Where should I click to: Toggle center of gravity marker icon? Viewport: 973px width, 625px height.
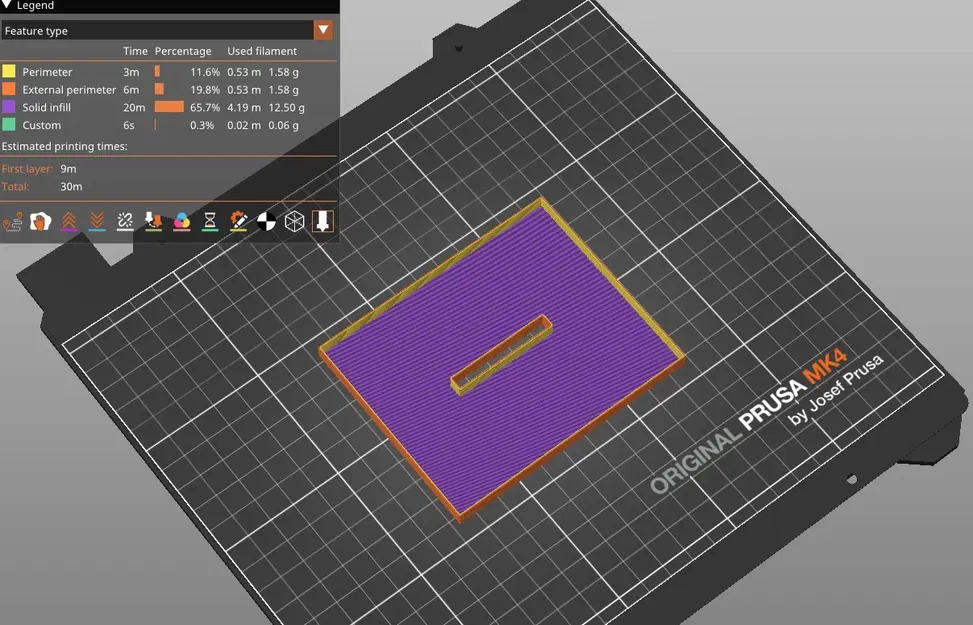tap(266, 222)
